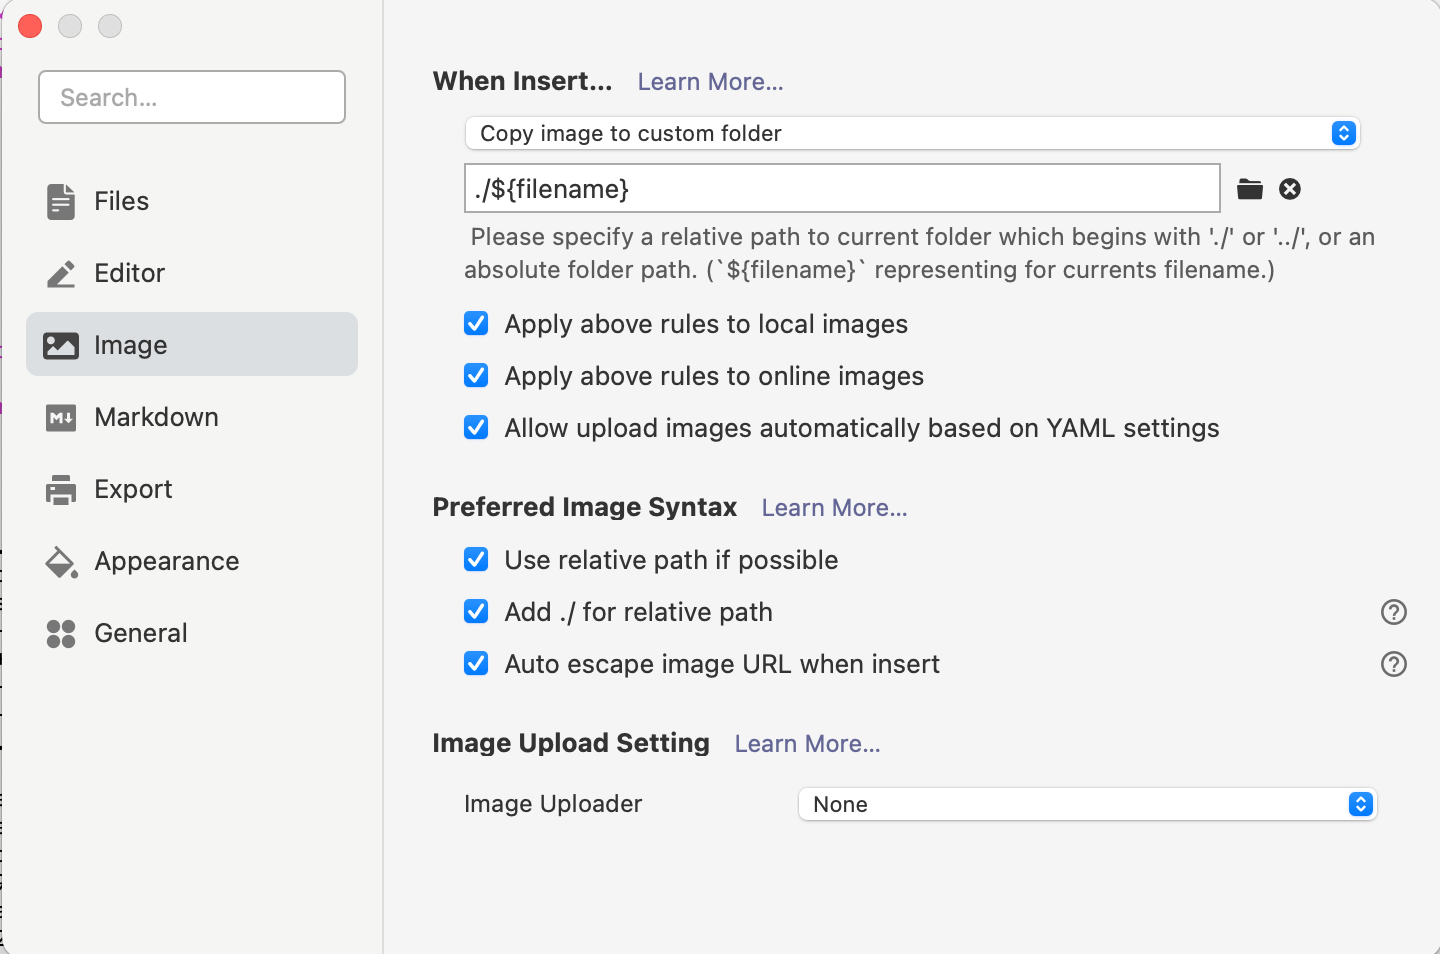The width and height of the screenshot is (1440, 954).
Task: Switch to the Markdown preferences section
Action: (x=156, y=417)
